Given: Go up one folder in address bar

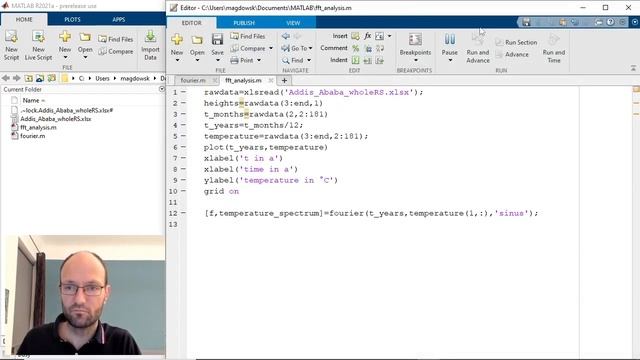Looking at the screenshot, I should pyautogui.click(x=29, y=78).
